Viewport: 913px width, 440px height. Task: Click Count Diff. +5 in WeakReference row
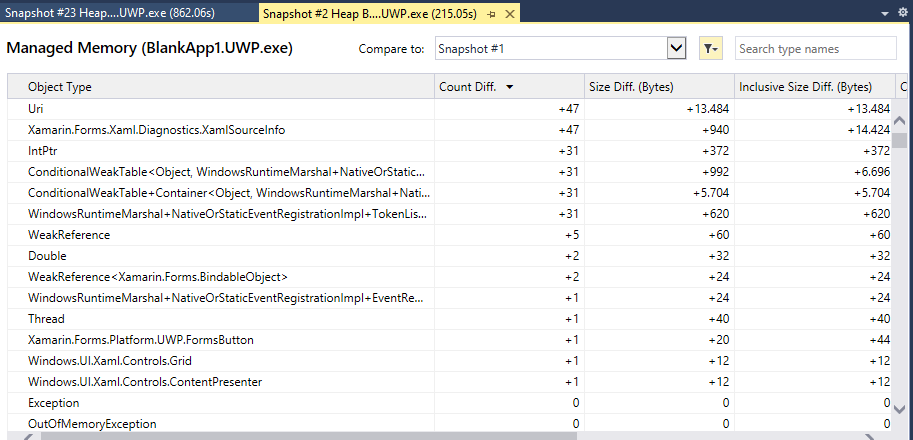572,235
